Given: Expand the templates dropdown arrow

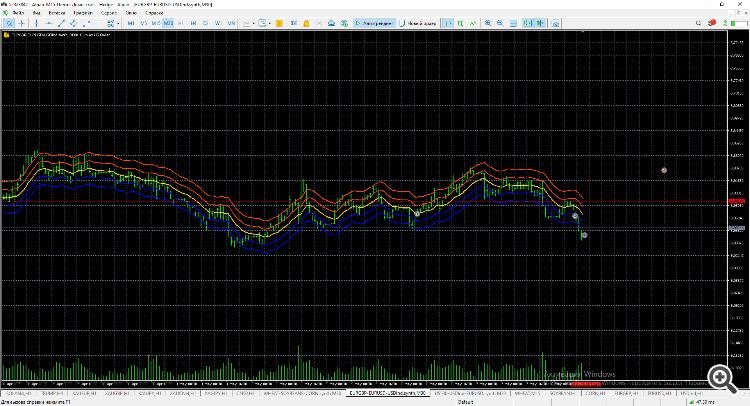Looking at the screenshot, I should tap(270, 23).
